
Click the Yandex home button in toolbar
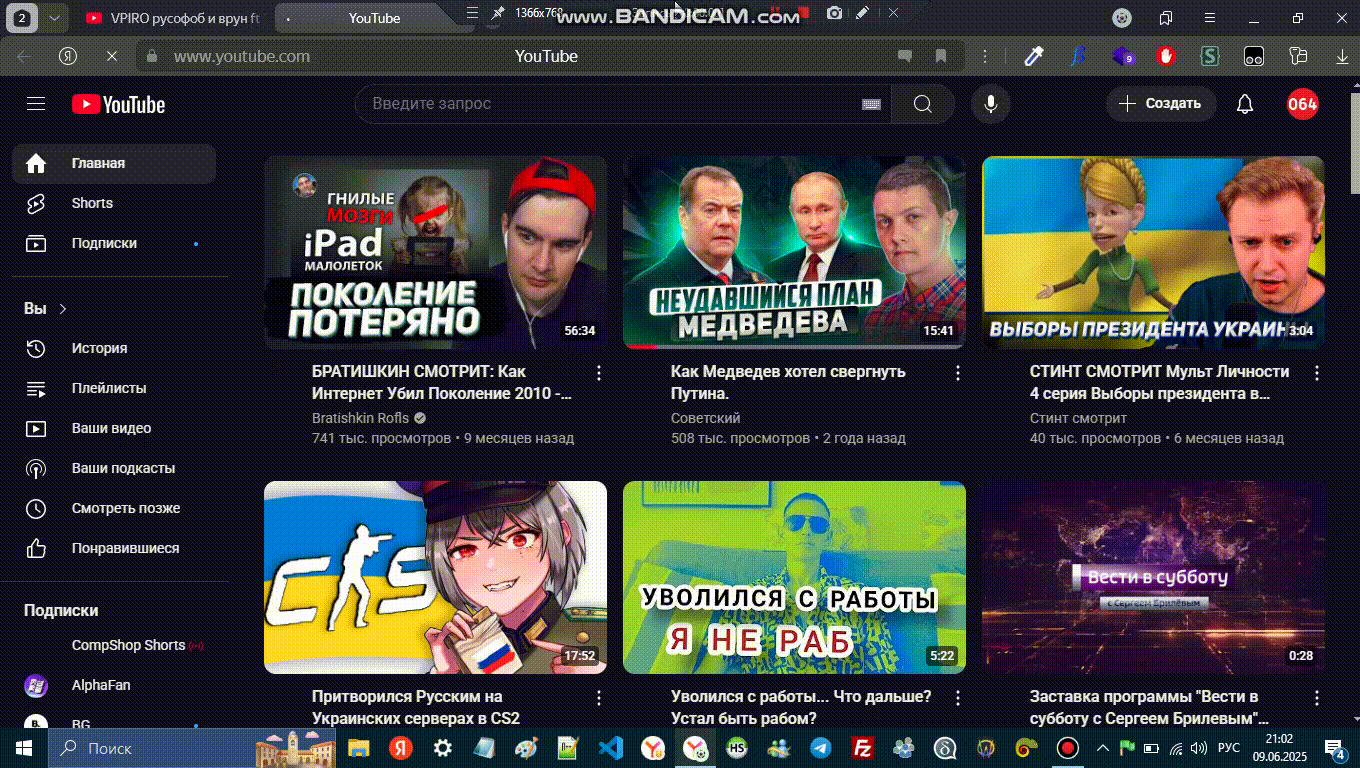coord(68,56)
